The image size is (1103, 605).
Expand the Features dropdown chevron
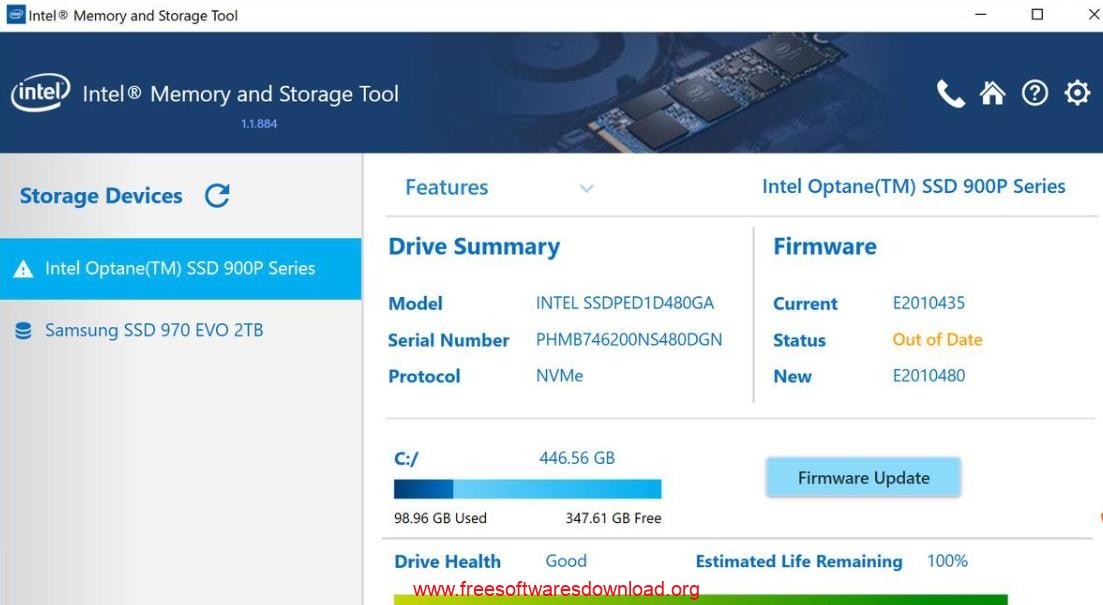(587, 188)
